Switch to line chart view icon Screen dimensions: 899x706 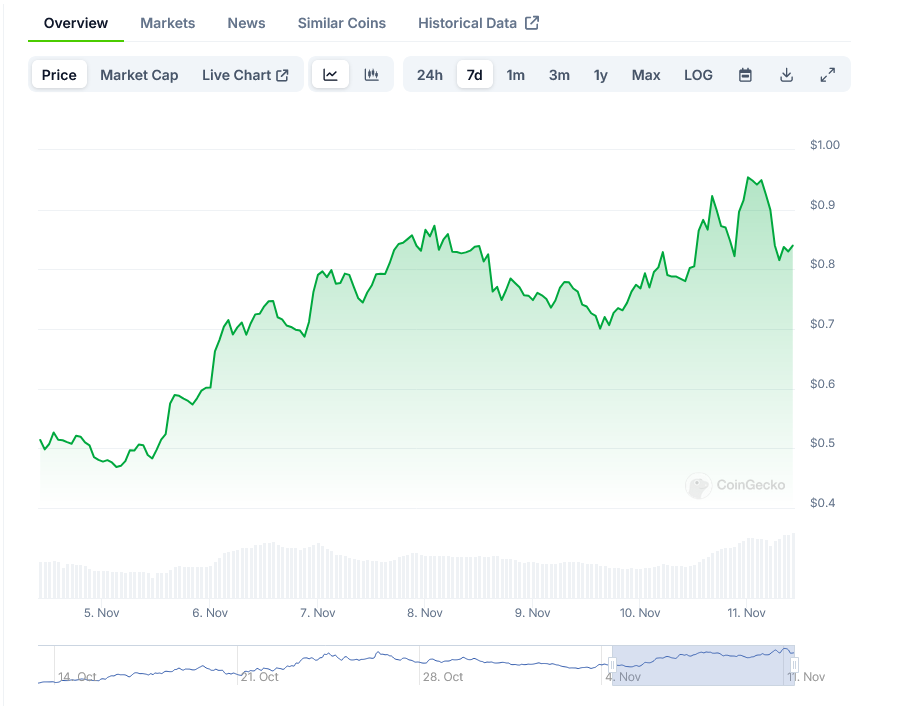point(330,75)
